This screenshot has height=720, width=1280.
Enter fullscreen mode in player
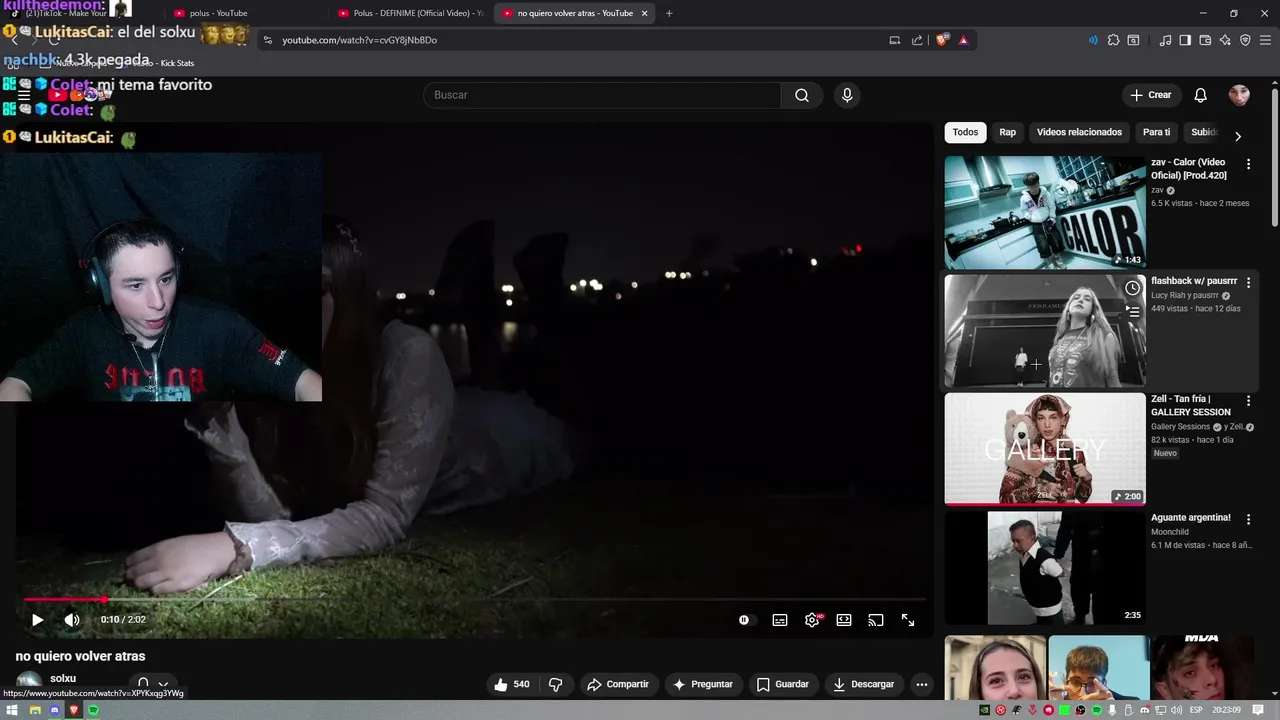pos(908,620)
